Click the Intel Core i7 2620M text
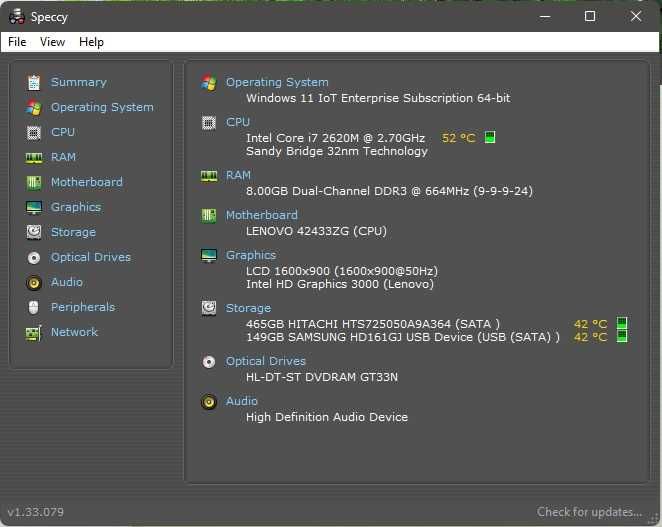Viewport: 662px width, 527px height. pyautogui.click(x=335, y=138)
